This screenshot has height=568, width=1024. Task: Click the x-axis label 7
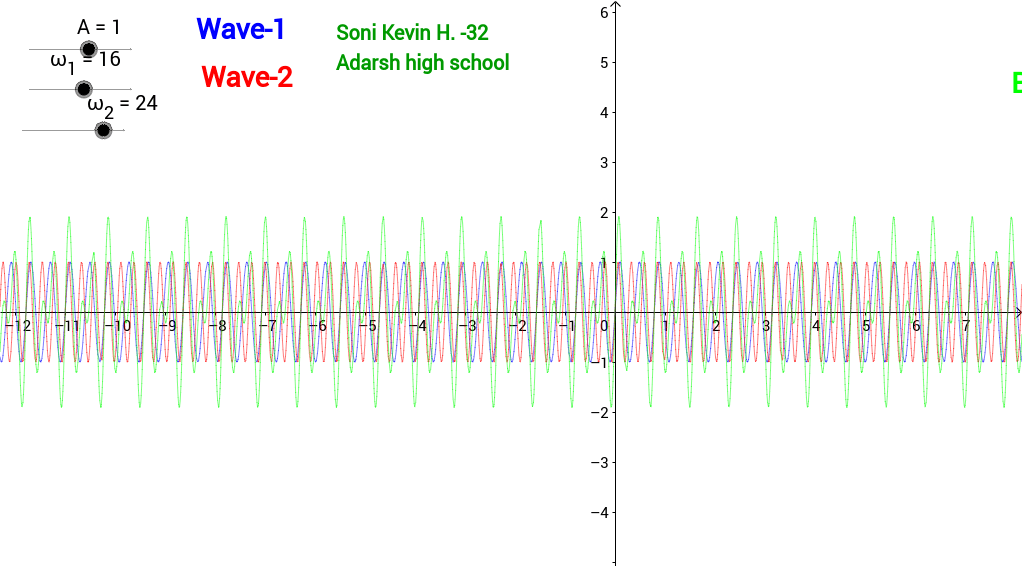tap(966, 326)
